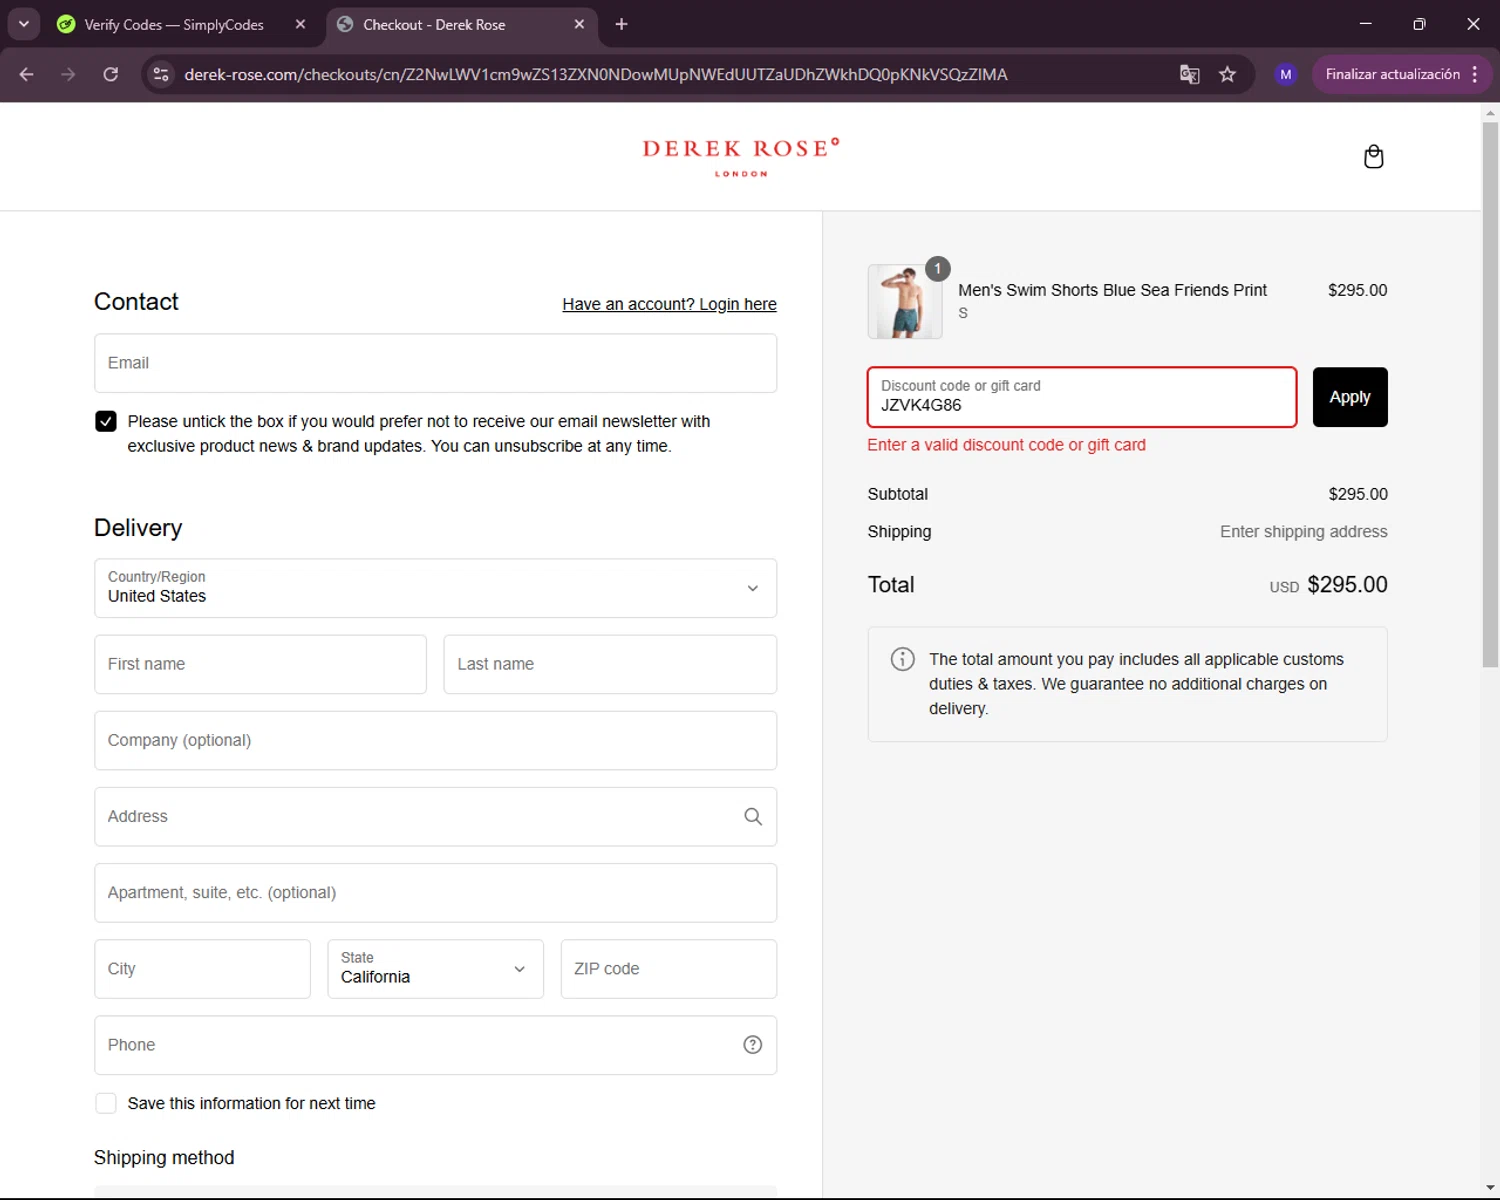Open the Chrome three-dot menu
The width and height of the screenshot is (1500, 1200).
click(x=1475, y=74)
